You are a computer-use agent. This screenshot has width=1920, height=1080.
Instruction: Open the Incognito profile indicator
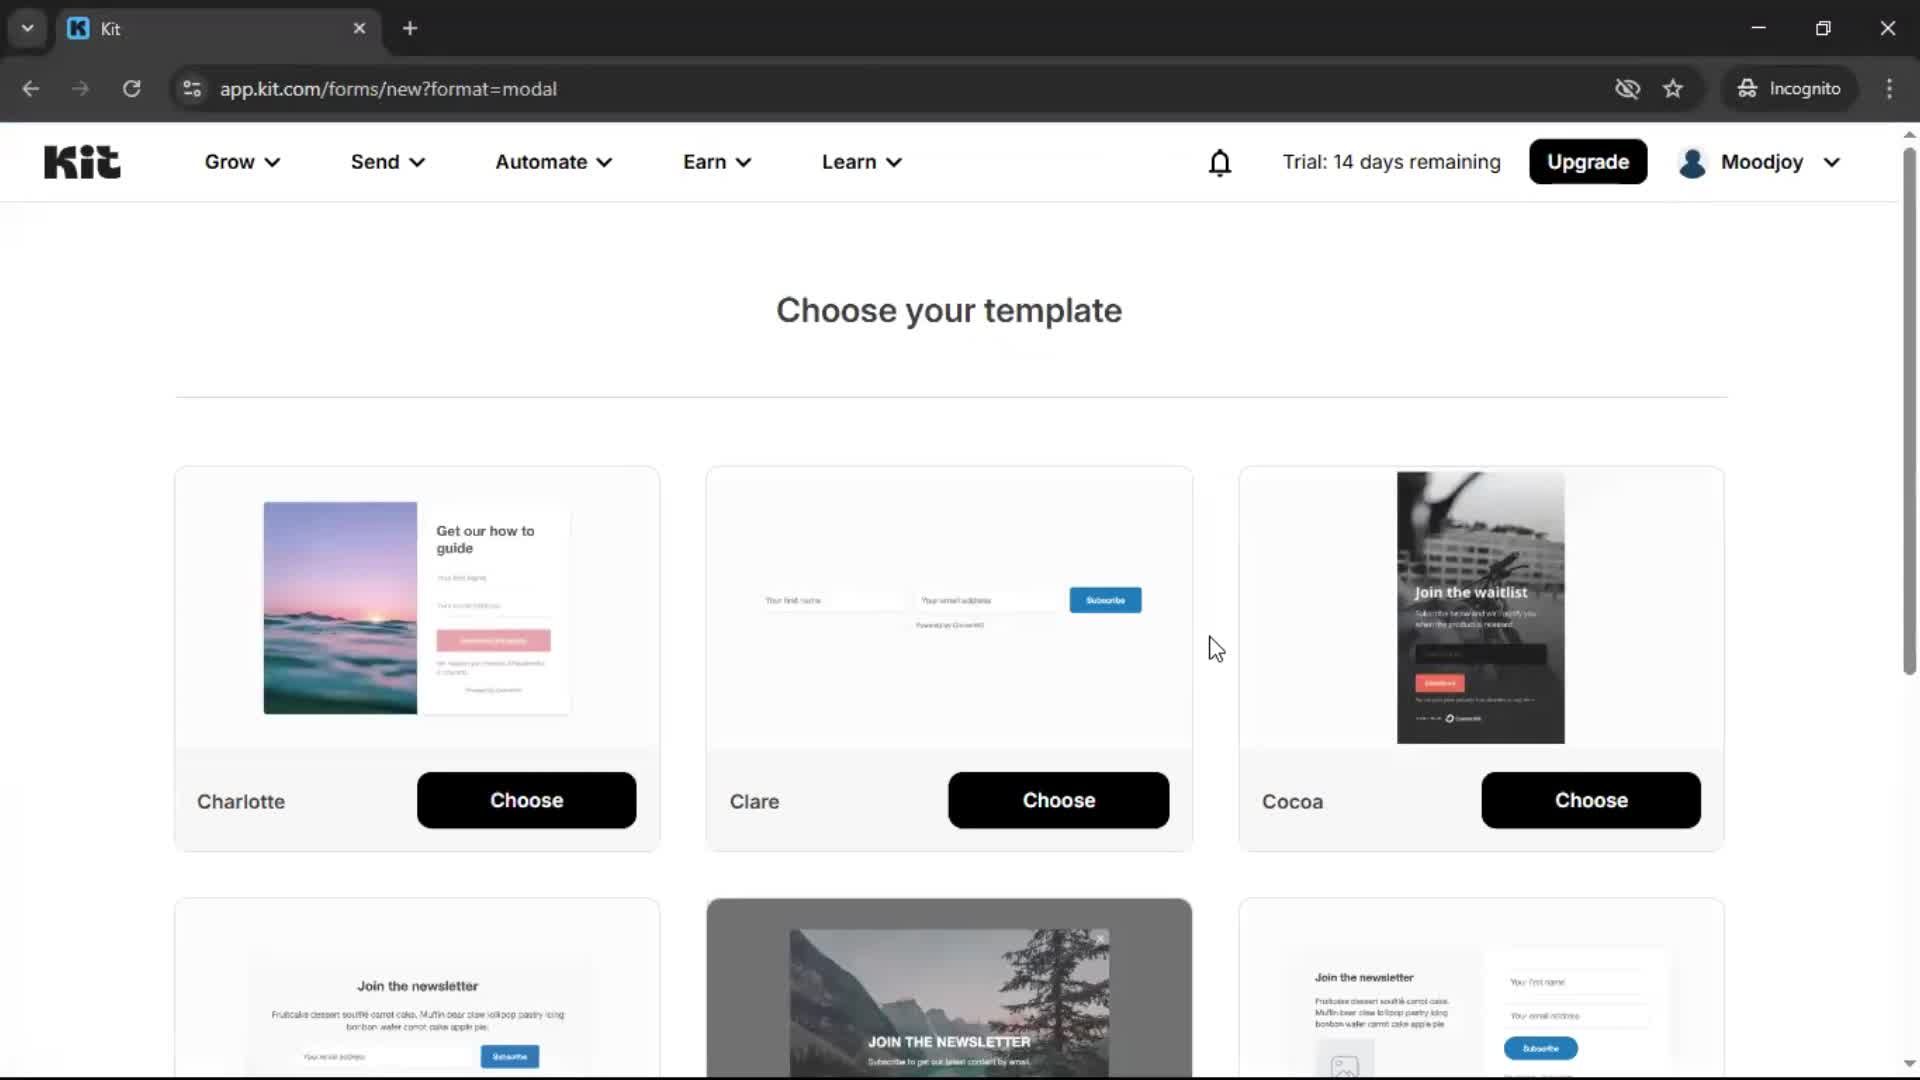tap(1789, 88)
